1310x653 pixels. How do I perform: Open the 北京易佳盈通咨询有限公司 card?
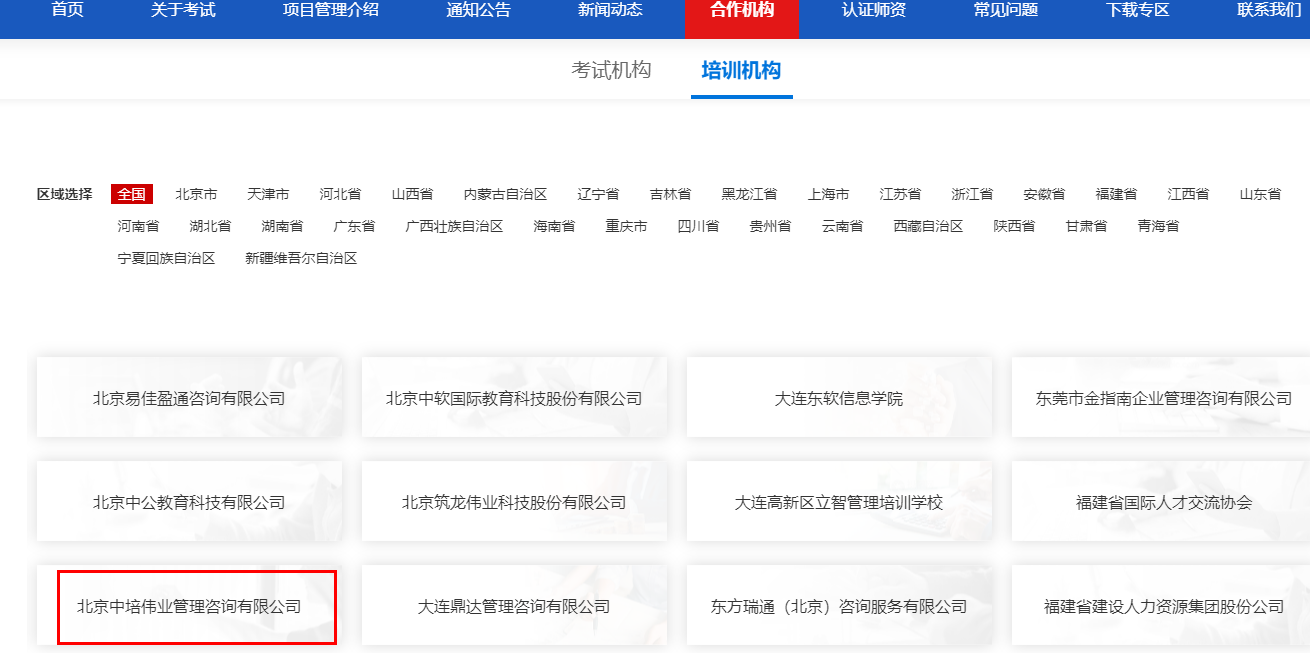(189, 397)
